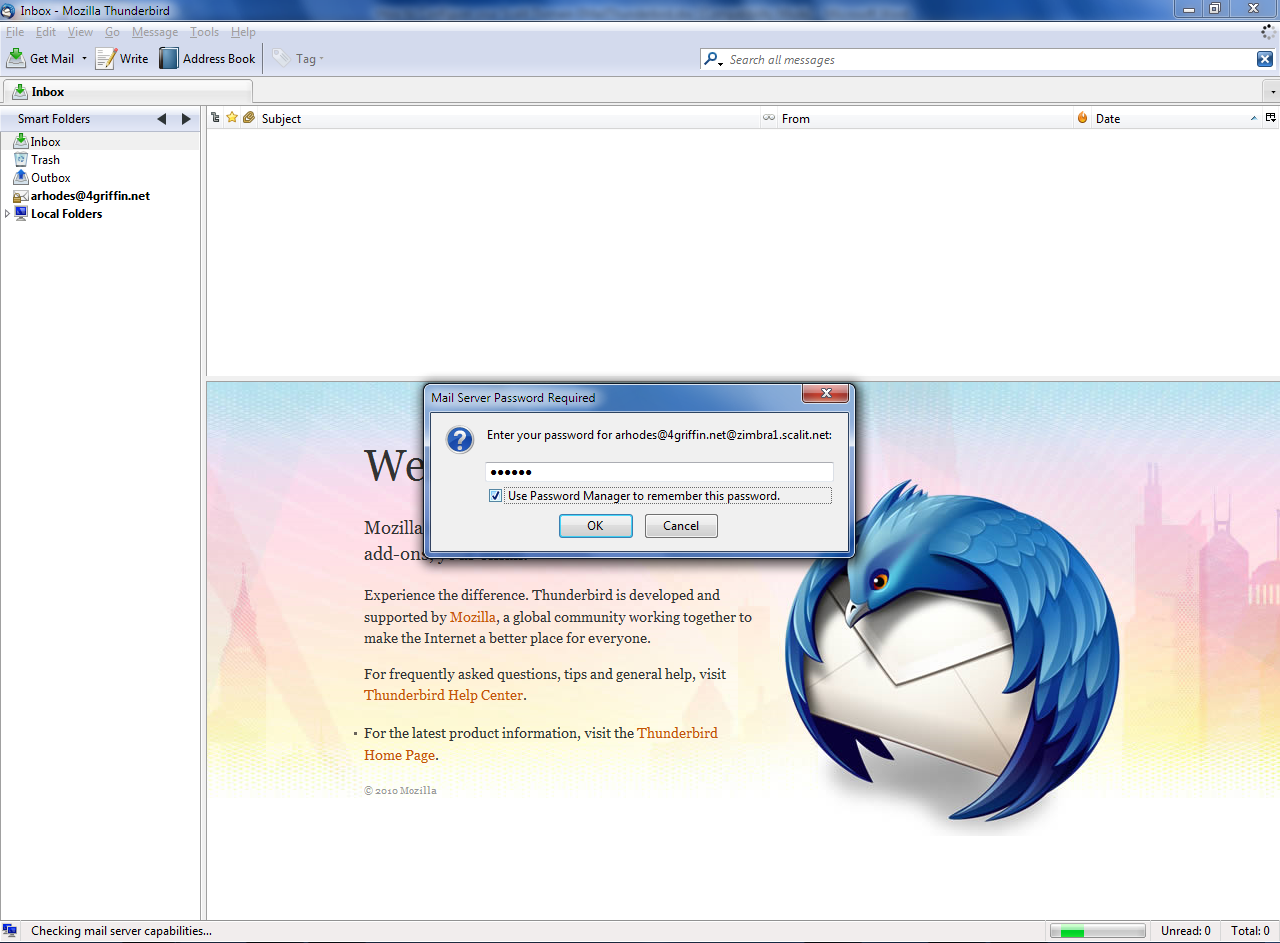The image size is (1280, 943).
Task: Open the Message menu
Action: 155,32
